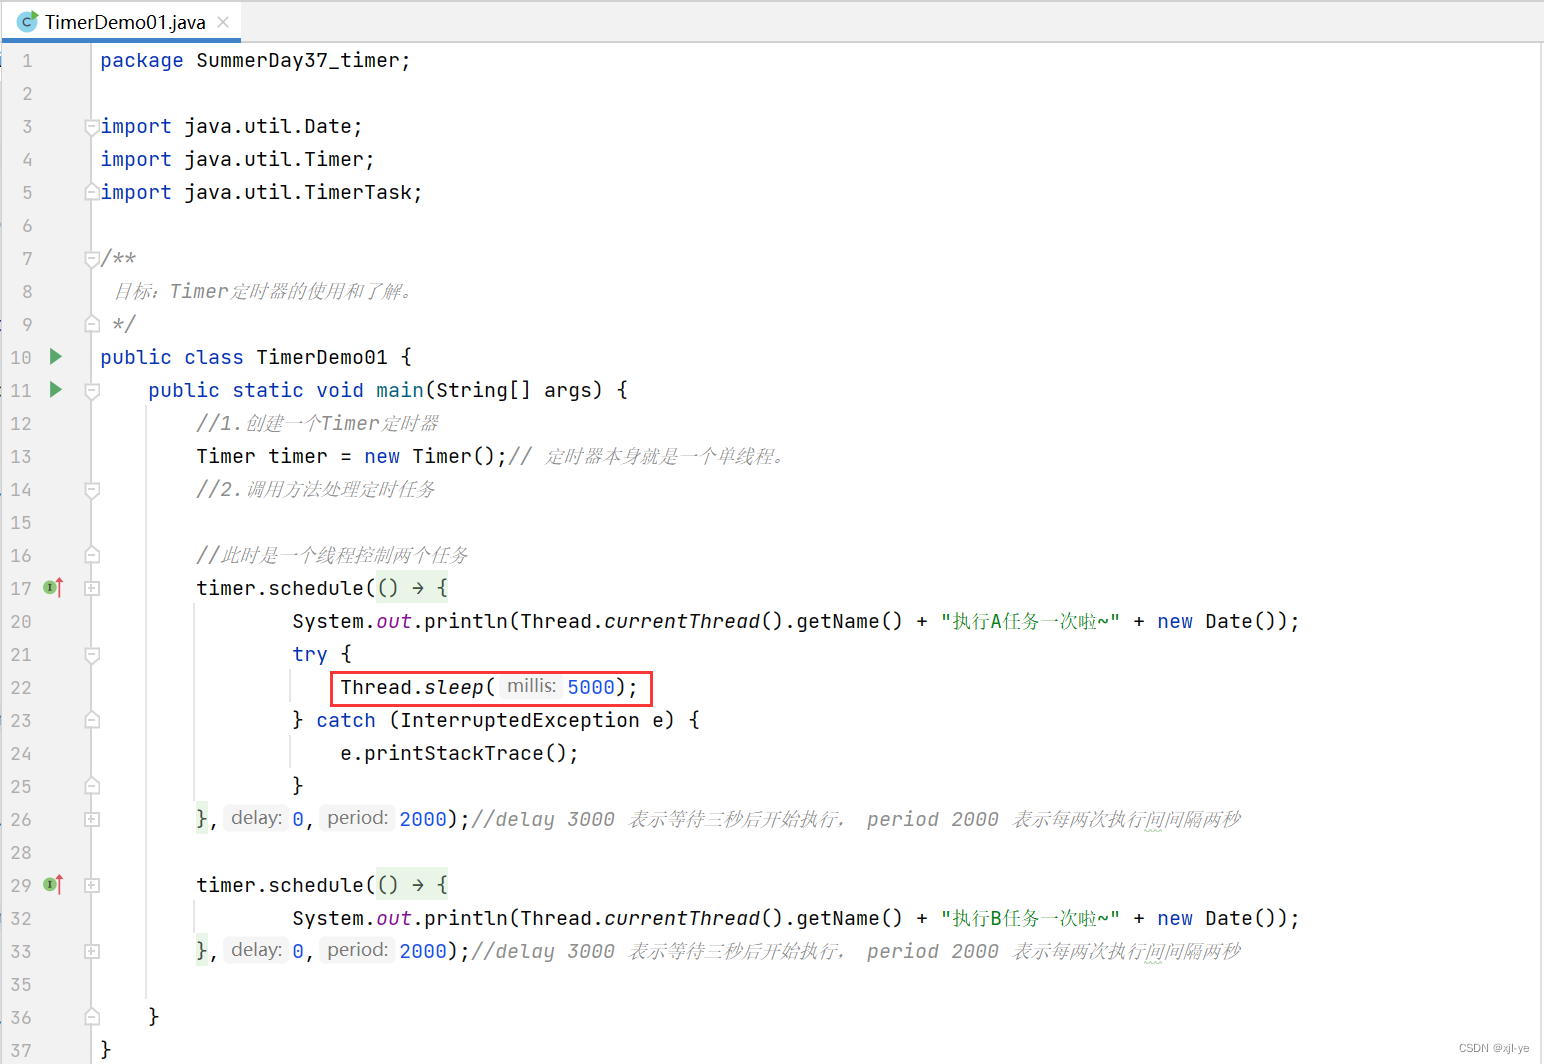Run class TimerDemo01 via gutter arrow on line 10
The width and height of the screenshot is (1544, 1064).
point(56,356)
